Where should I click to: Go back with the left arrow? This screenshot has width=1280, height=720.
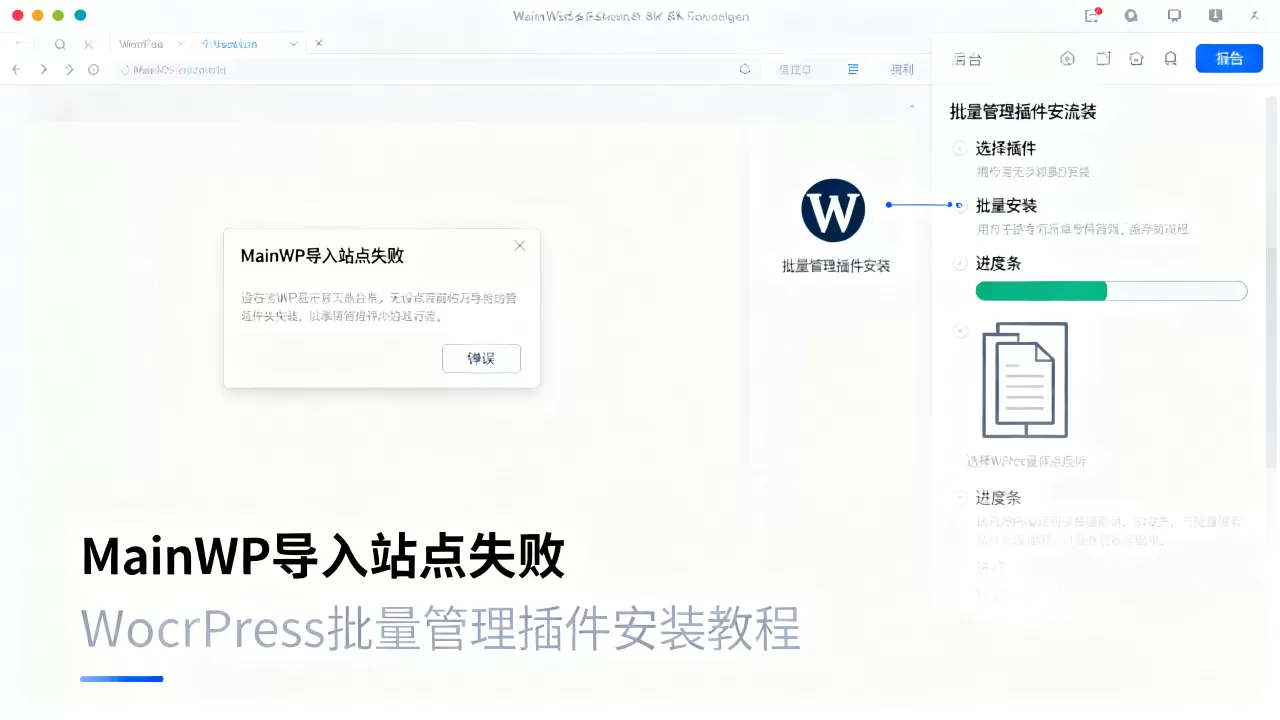(16, 70)
